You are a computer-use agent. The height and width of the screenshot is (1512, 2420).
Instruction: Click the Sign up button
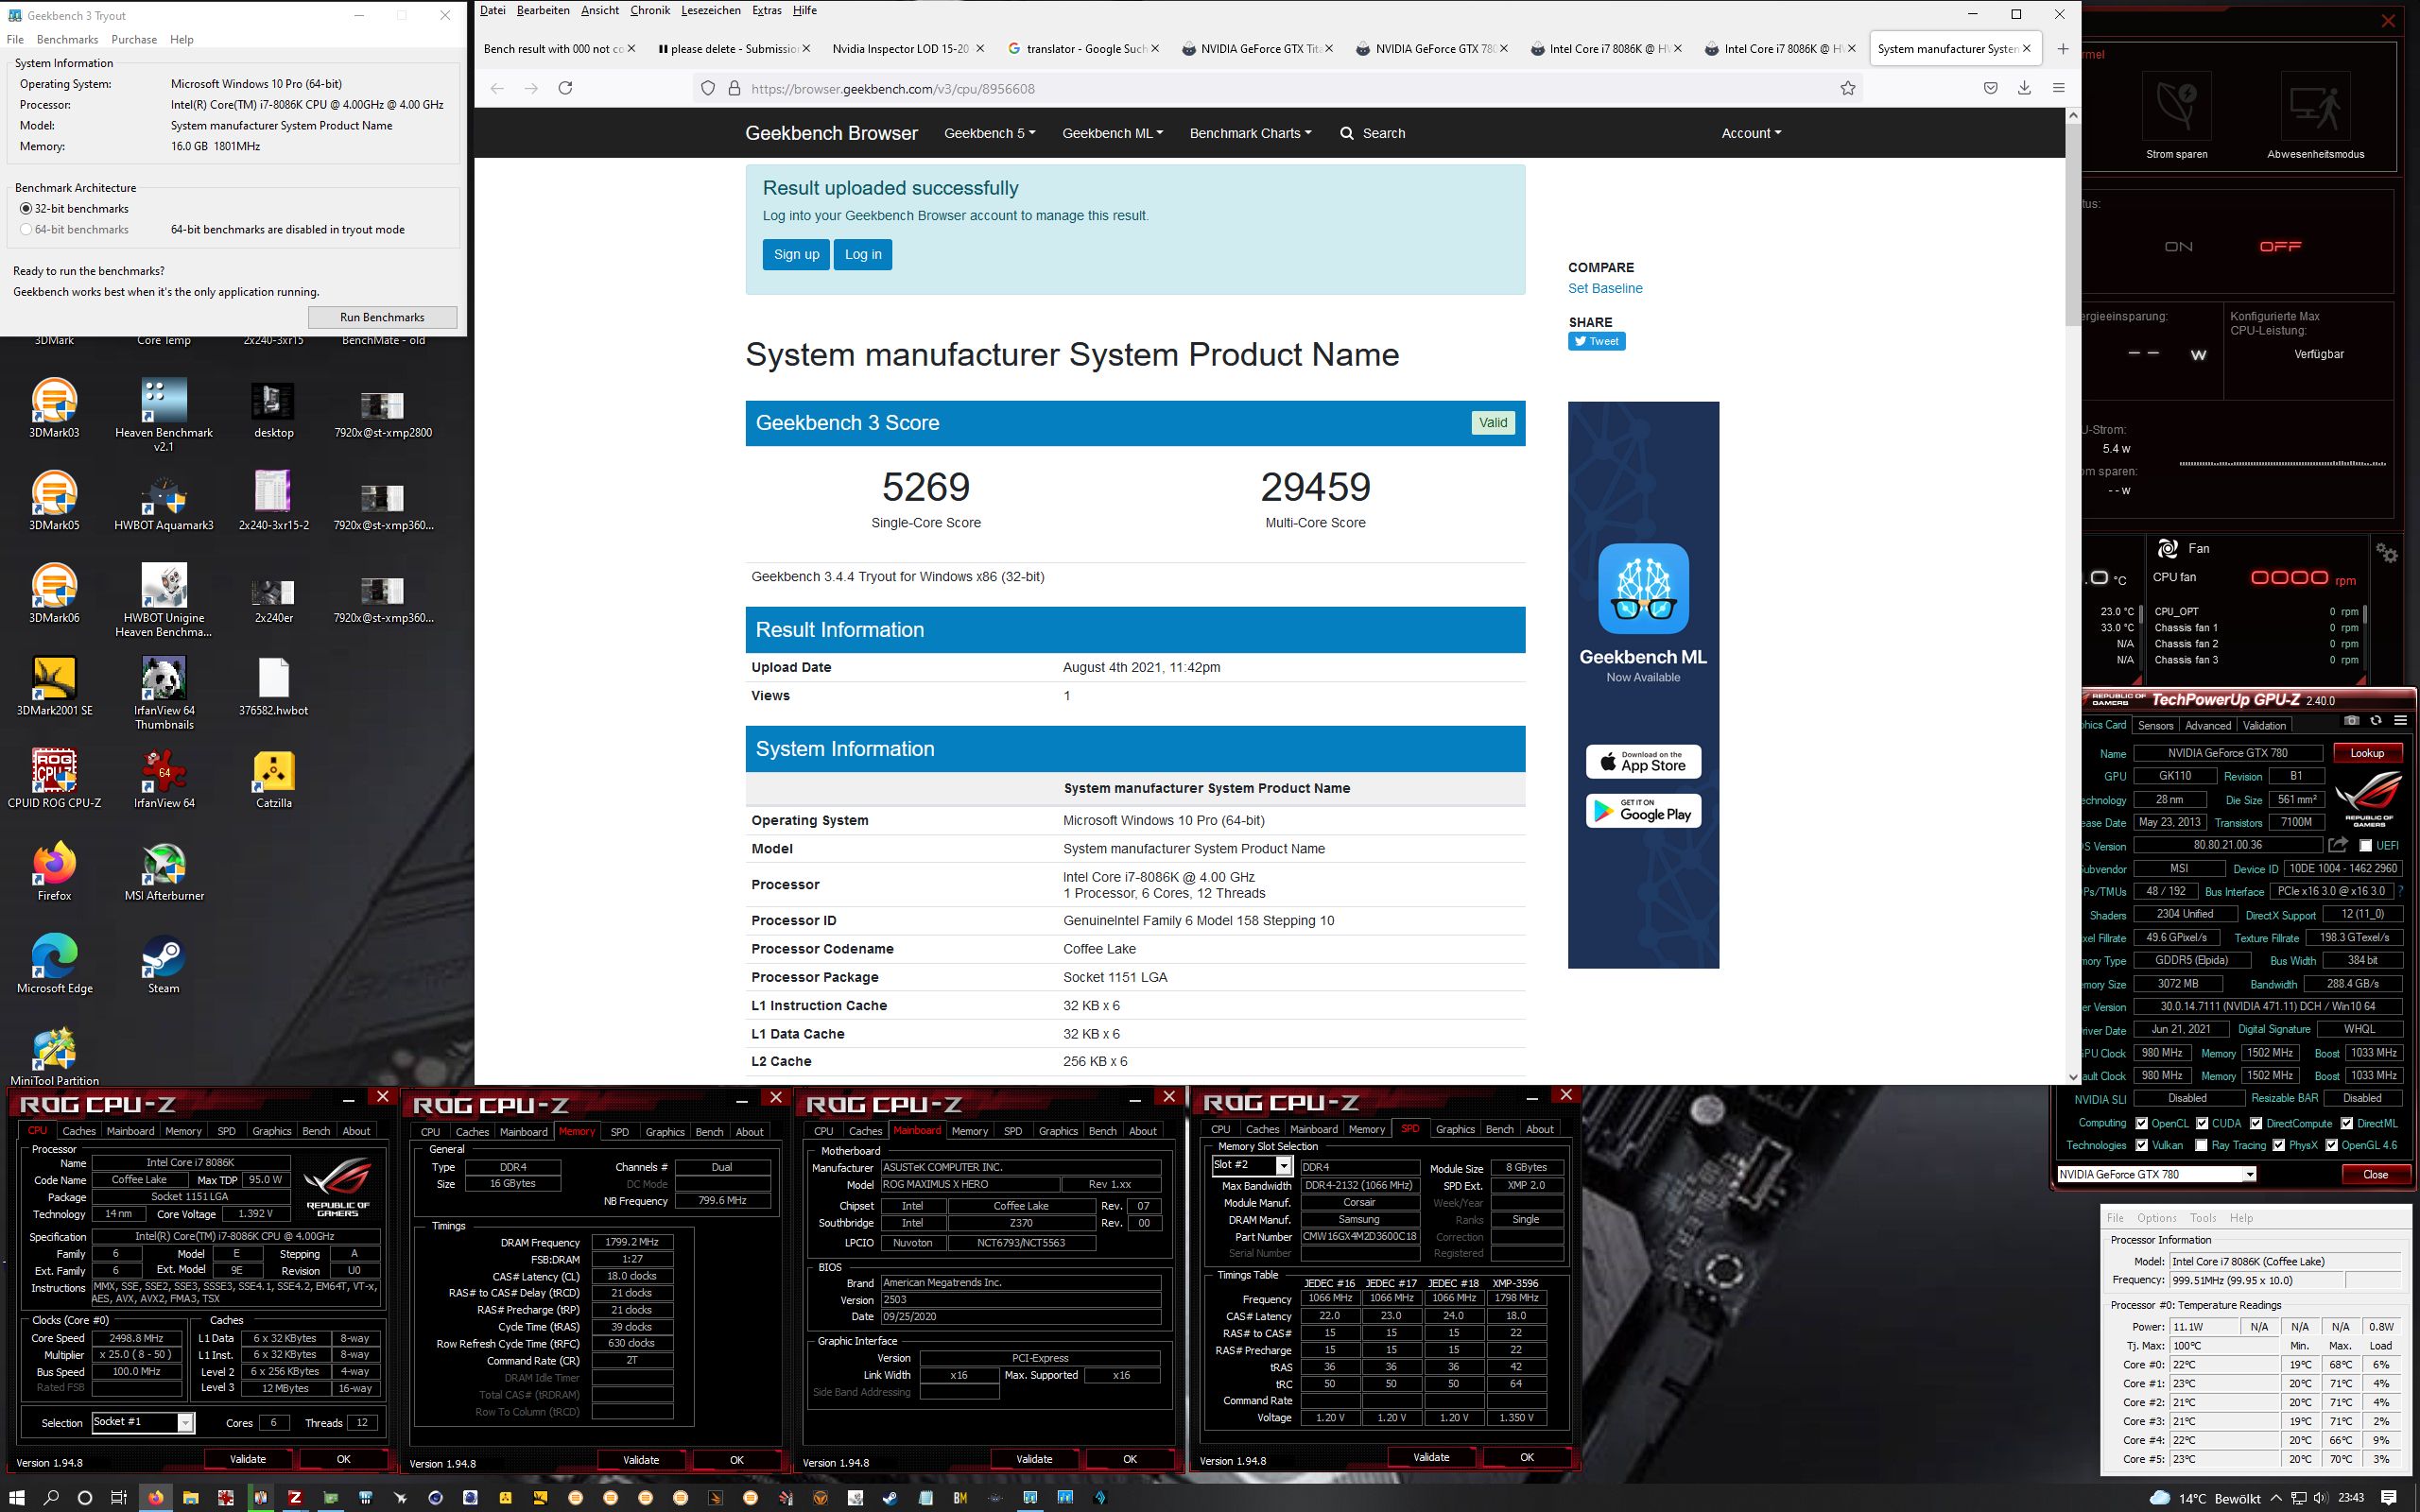click(x=796, y=254)
